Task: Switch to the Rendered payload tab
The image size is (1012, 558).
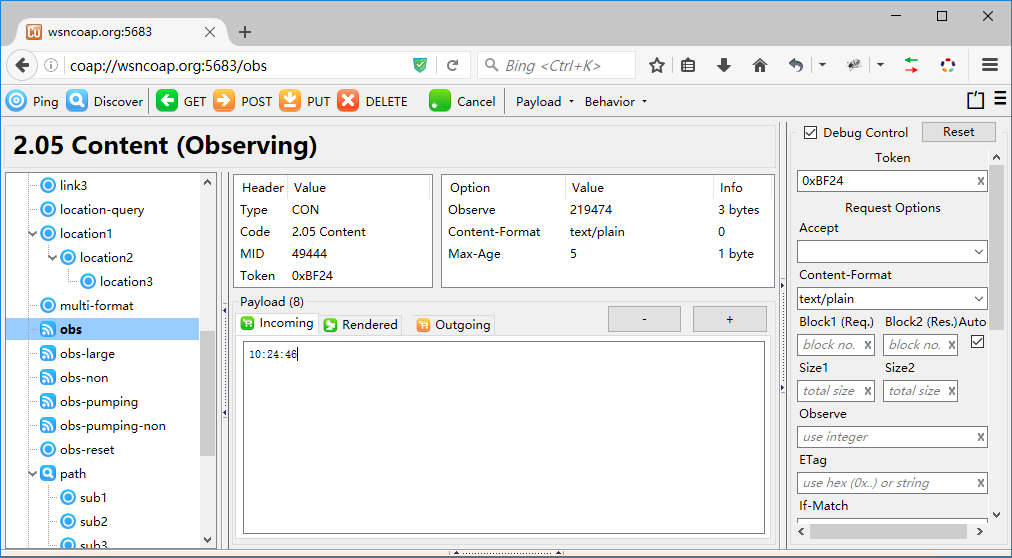Action: click(361, 324)
